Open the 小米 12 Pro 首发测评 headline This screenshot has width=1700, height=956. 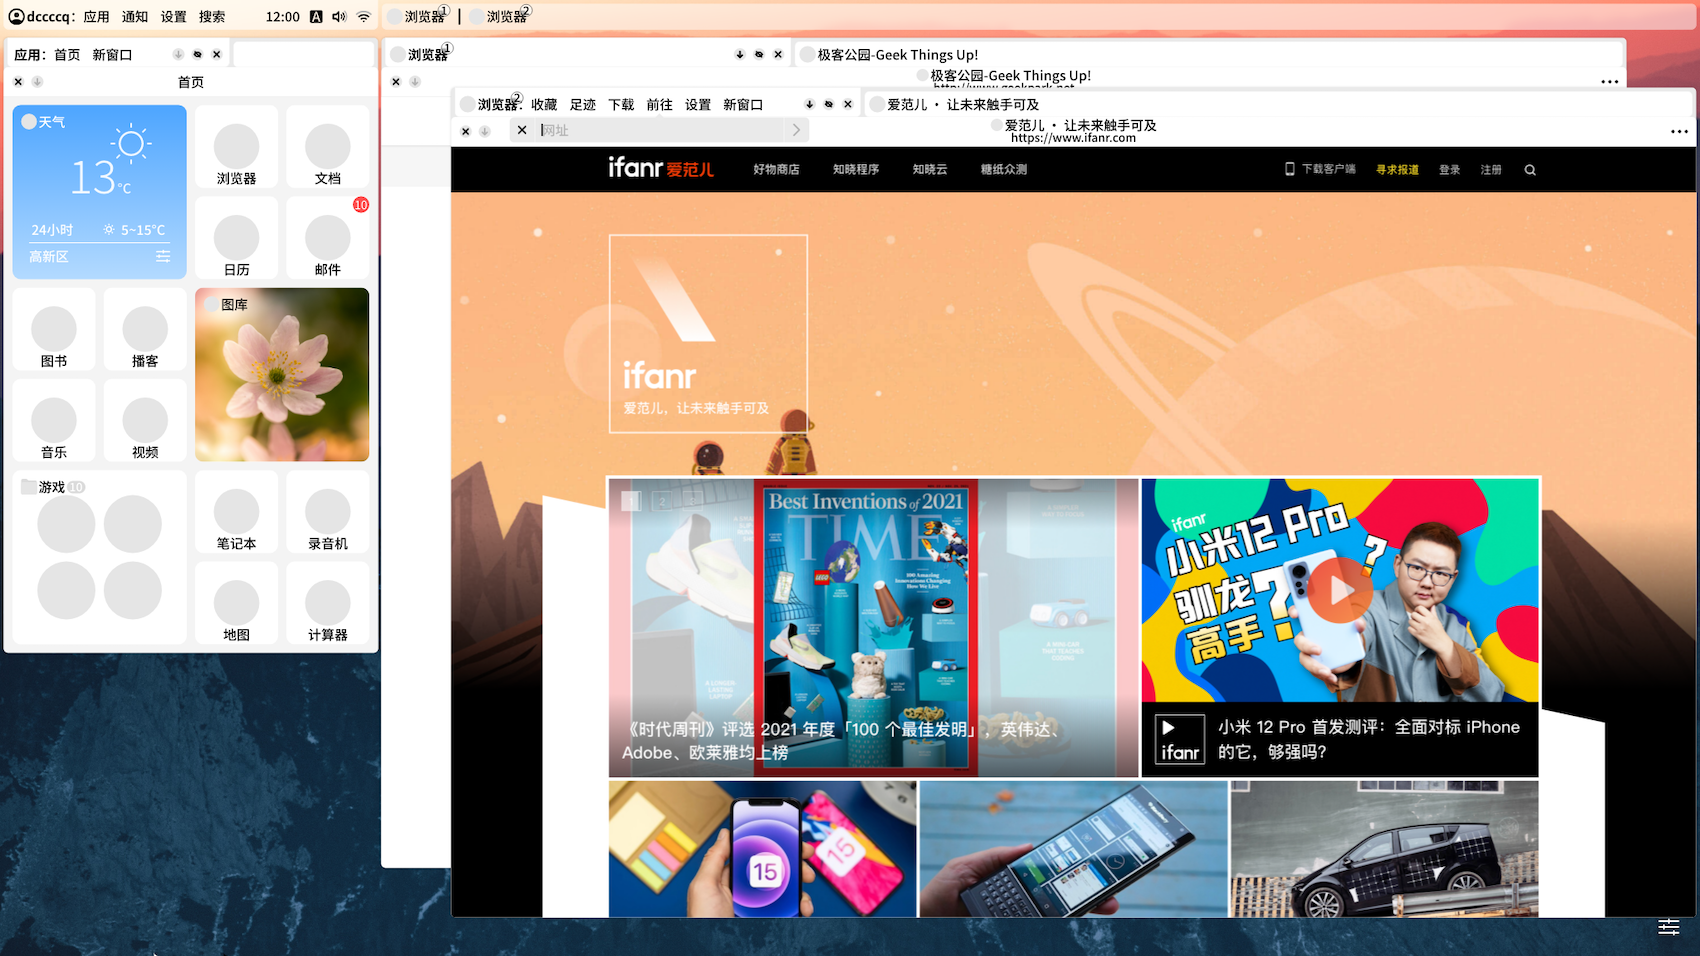1369,739
